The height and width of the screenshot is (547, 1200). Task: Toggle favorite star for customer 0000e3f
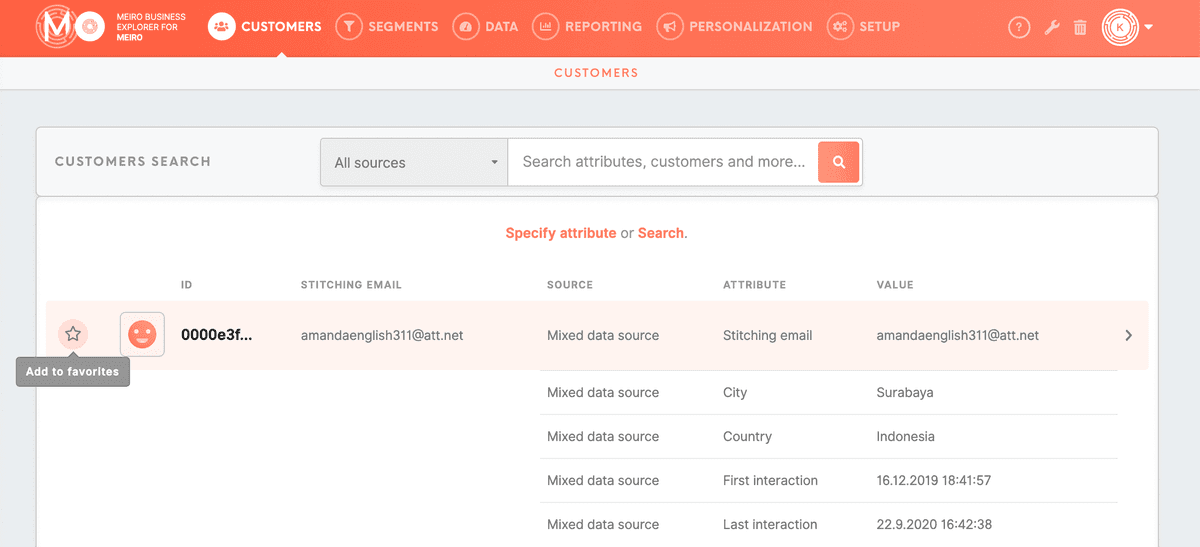tap(72, 334)
